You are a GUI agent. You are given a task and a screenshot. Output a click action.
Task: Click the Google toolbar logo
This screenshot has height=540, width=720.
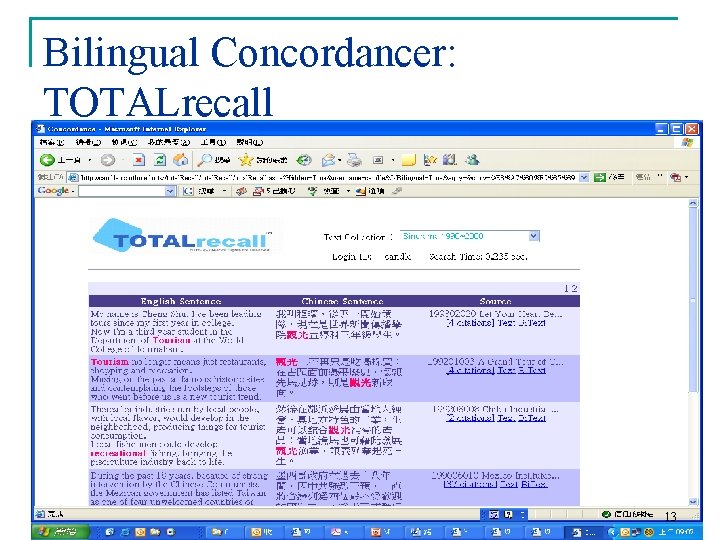click(x=53, y=191)
